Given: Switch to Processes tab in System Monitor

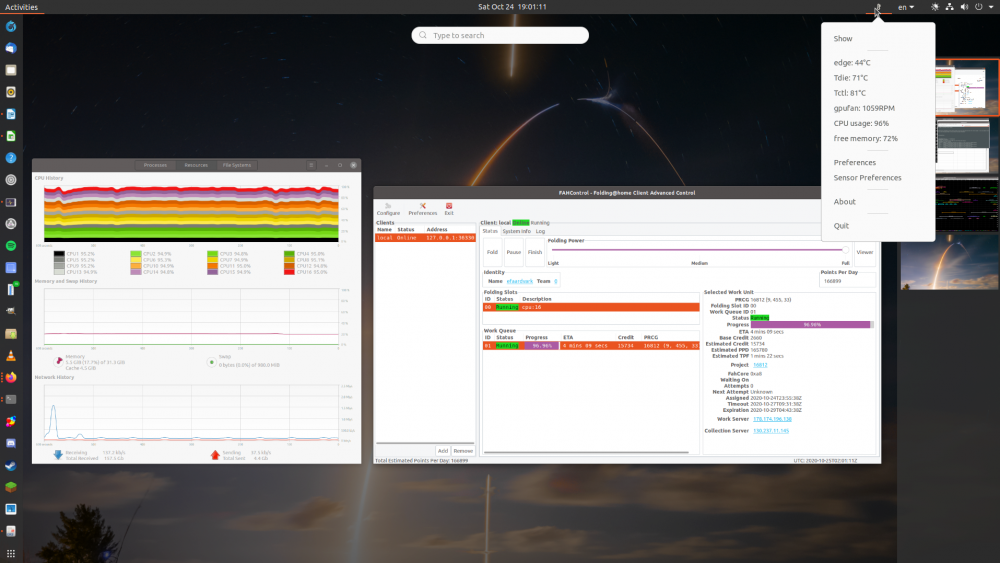Looking at the screenshot, I should [x=155, y=165].
